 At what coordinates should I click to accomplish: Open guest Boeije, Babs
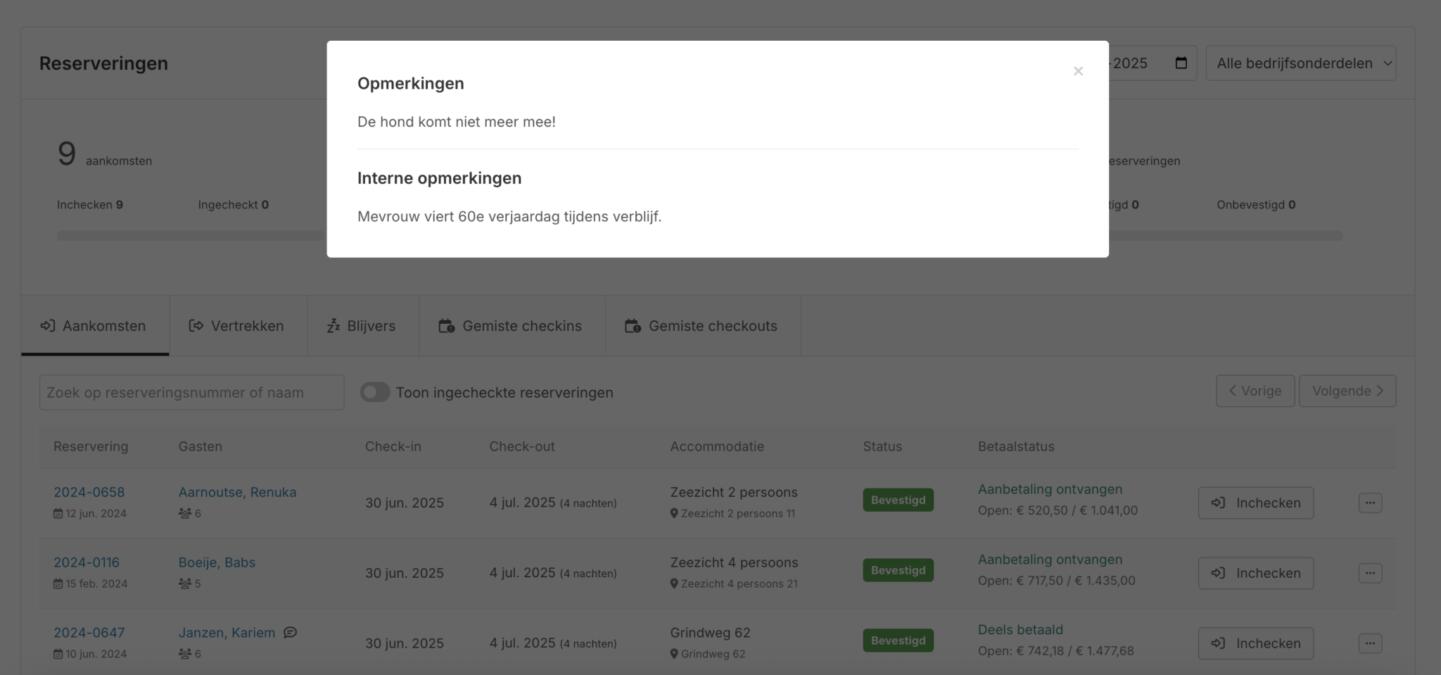pyautogui.click(x=217, y=562)
